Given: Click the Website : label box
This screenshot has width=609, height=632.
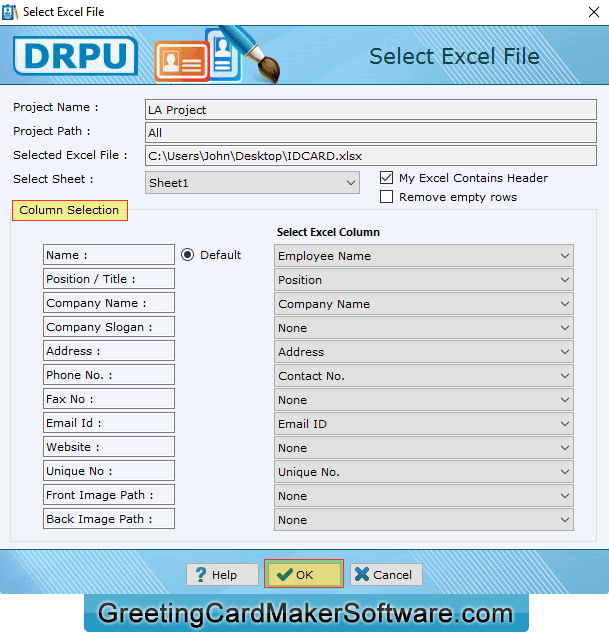Looking at the screenshot, I should click(109, 447).
